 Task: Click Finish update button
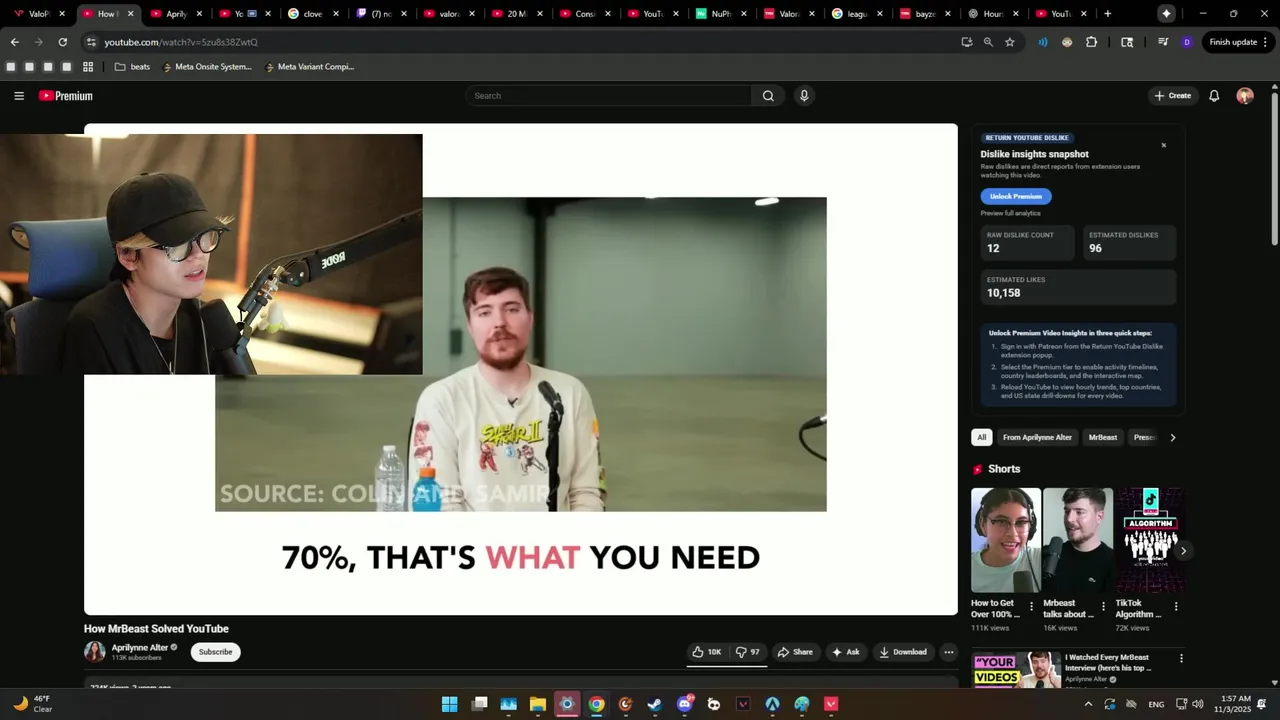(x=1237, y=42)
